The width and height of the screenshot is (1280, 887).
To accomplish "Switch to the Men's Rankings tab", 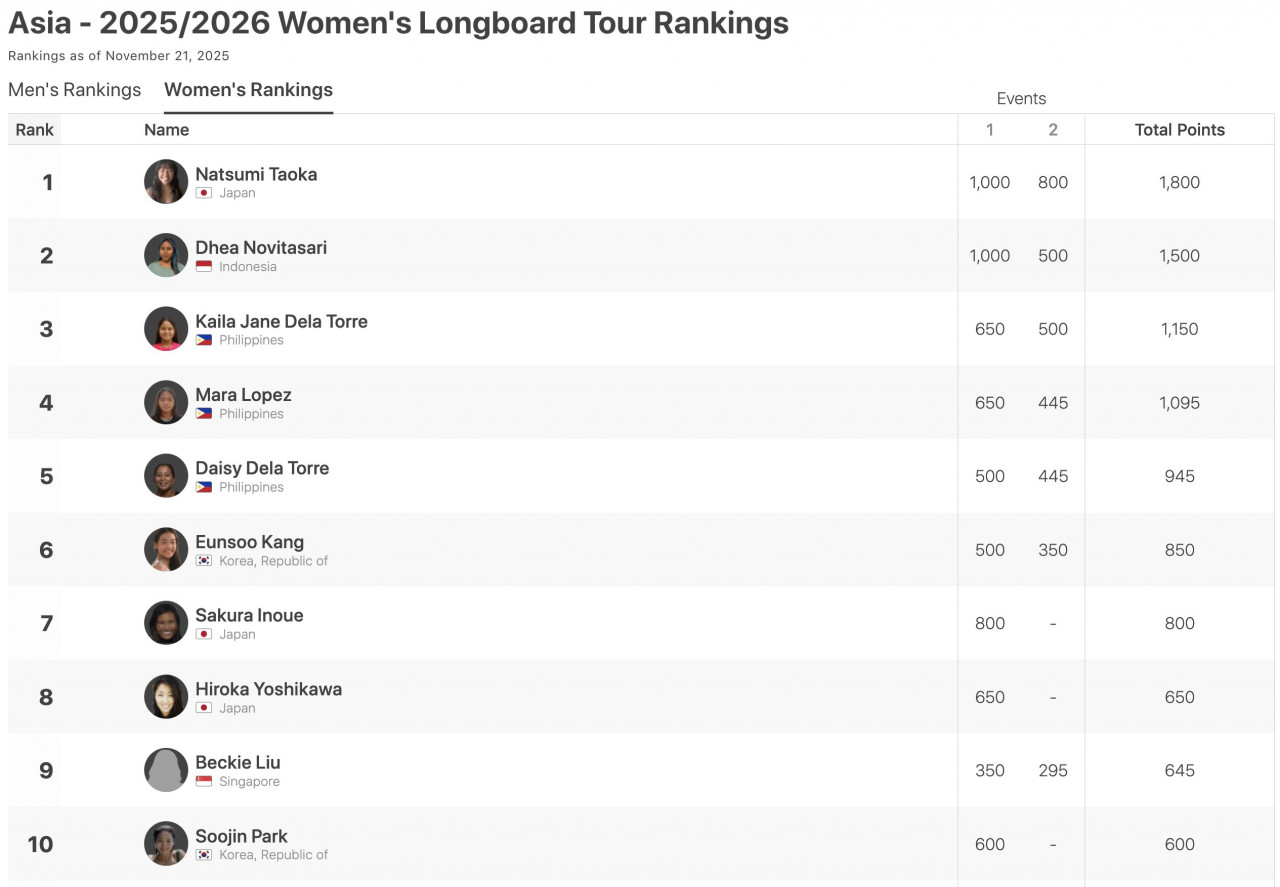I will (x=75, y=90).
